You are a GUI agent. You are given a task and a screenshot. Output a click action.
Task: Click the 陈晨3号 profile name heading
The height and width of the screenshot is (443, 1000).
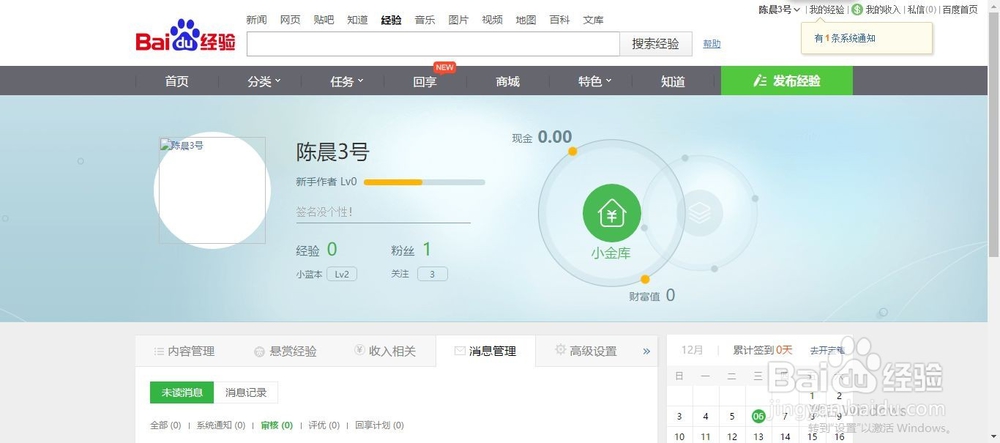click(x=332, y=152)
